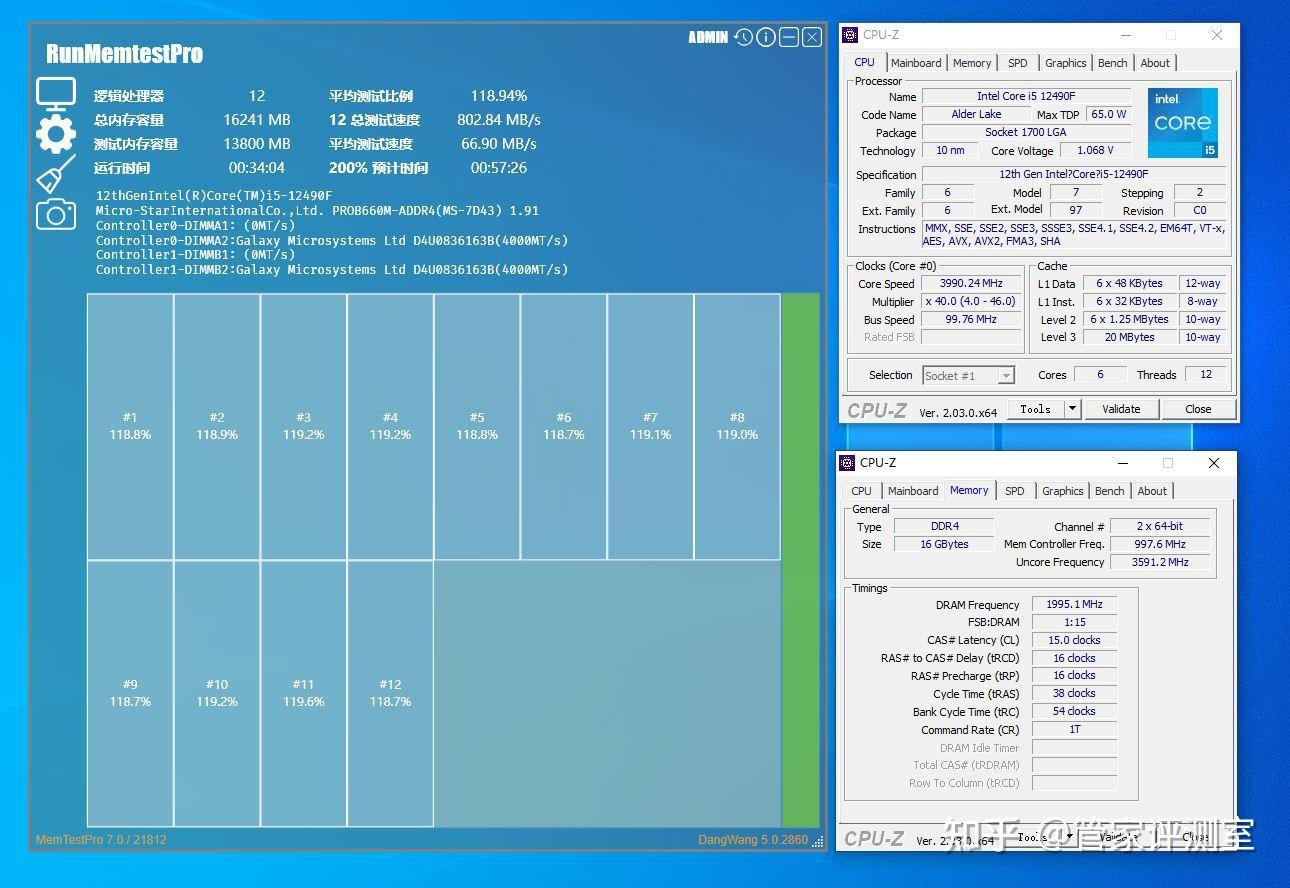
Task: Open history clock icon next to ADMIN
Action: [x=743, y=37]
